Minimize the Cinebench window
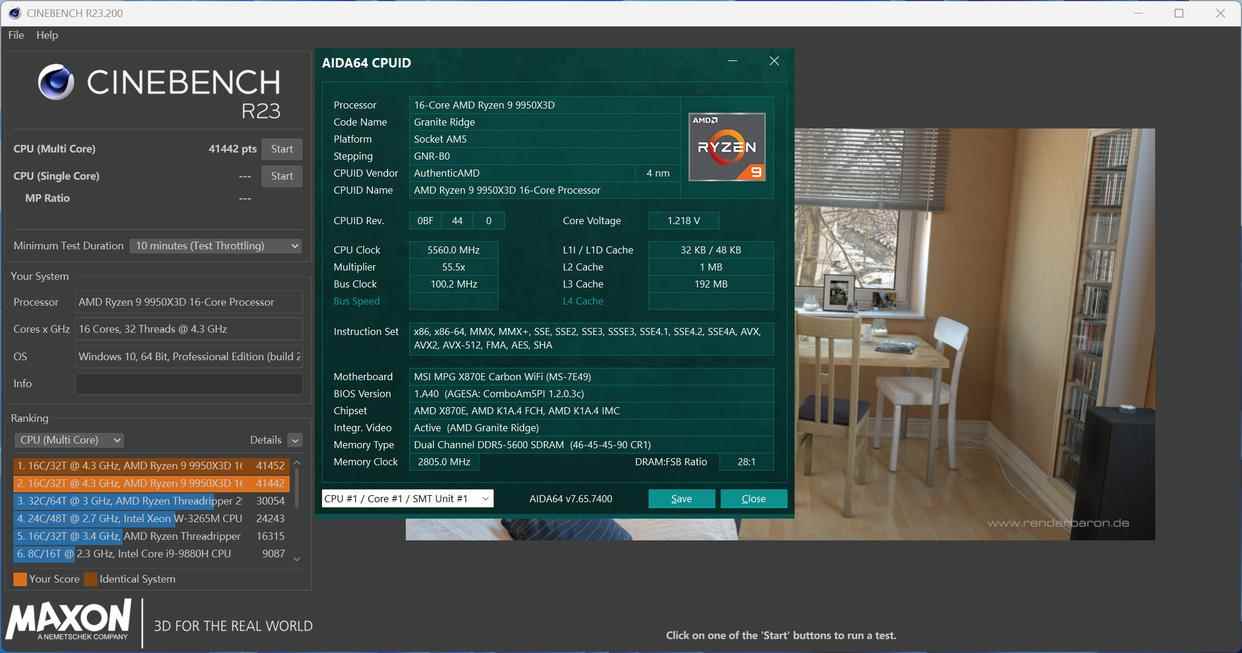Screen dimensions: 1242x653 [1138, 13]
